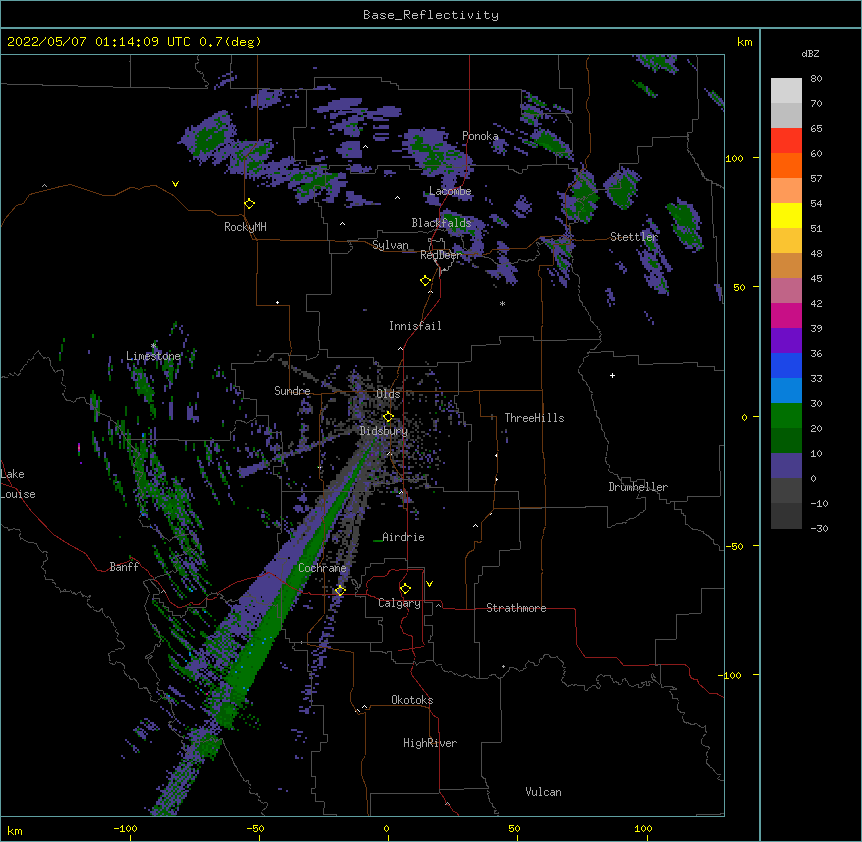Pick the purple 36-39 dBZ legend swatch
The width and height of the screenshot is (862, 842).
pos(786,341)
